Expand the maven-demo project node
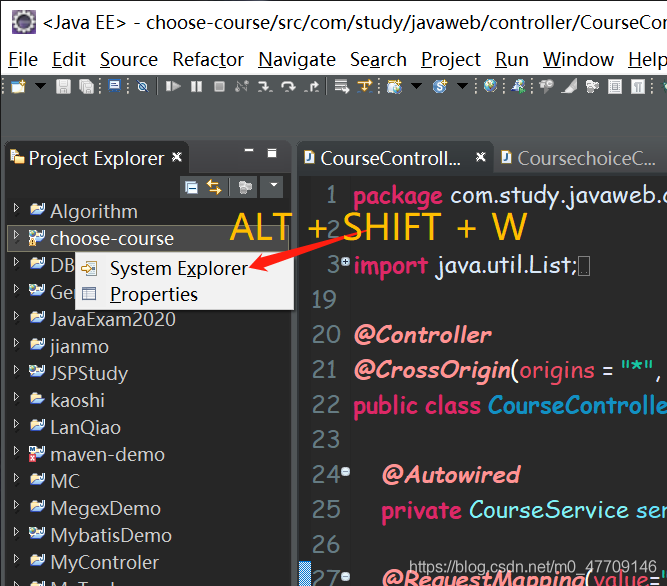This screenshot has width=667, height=586. [x=16, y=451]
